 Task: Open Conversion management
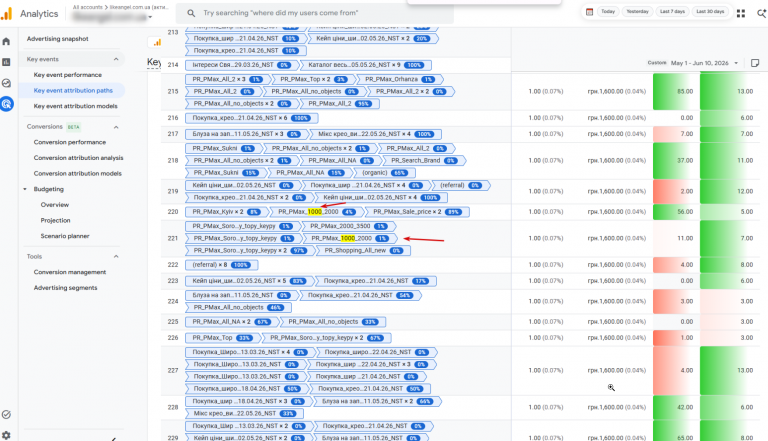(x=70, y=272)
